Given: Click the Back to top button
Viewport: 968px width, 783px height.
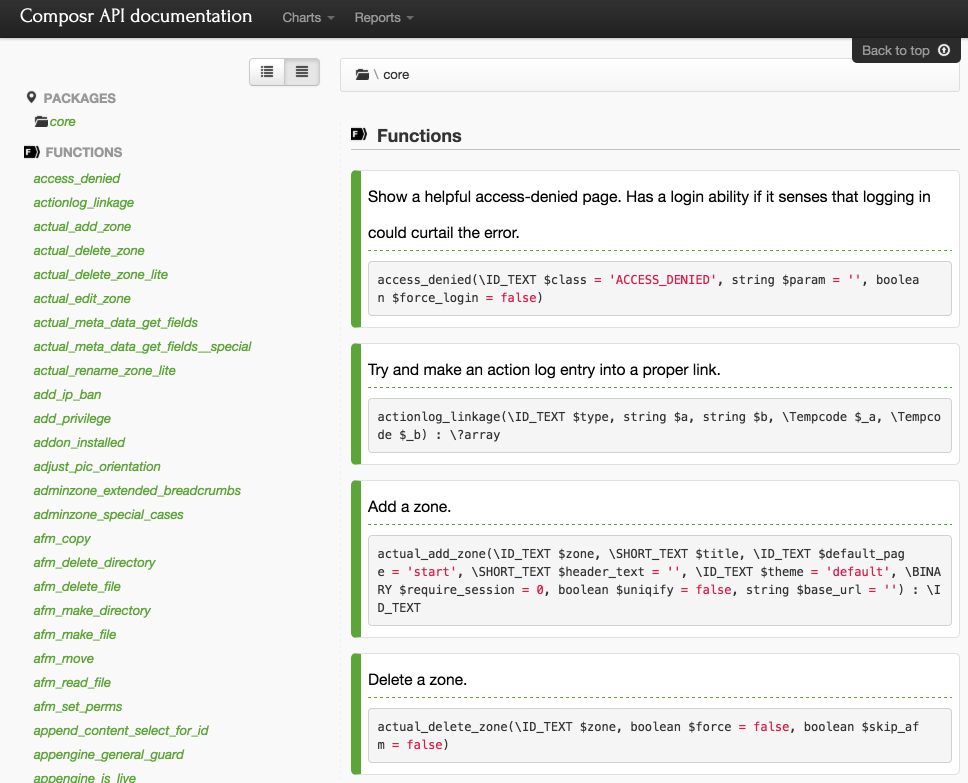Looking at the screenshot, I should (x=906, y=50).
